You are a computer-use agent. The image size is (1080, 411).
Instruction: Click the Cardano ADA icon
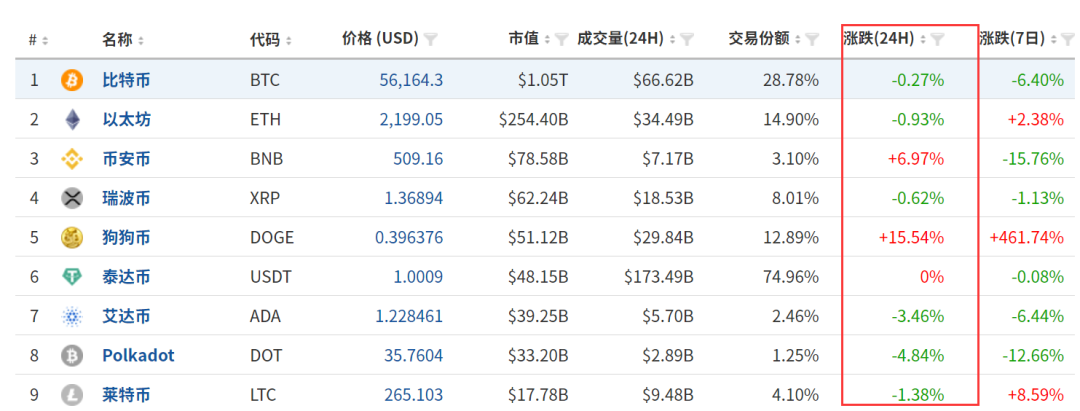(x=72, y=317)
